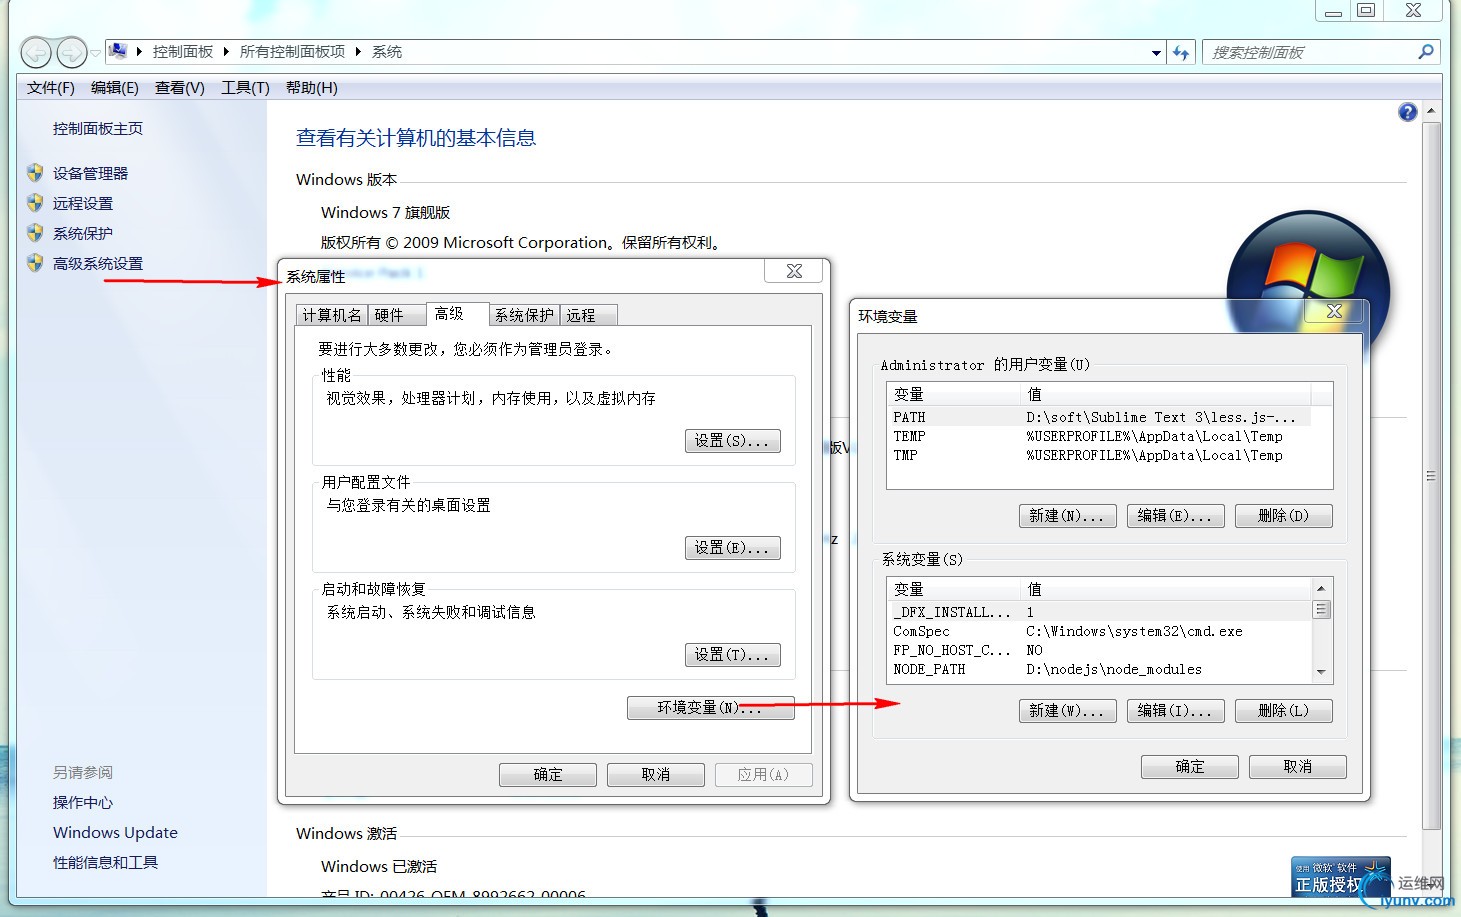The height and width of the screenshot is (917, 1461).
Task: Click the 系统 breadcrumb in address bar
Action: 387,51
